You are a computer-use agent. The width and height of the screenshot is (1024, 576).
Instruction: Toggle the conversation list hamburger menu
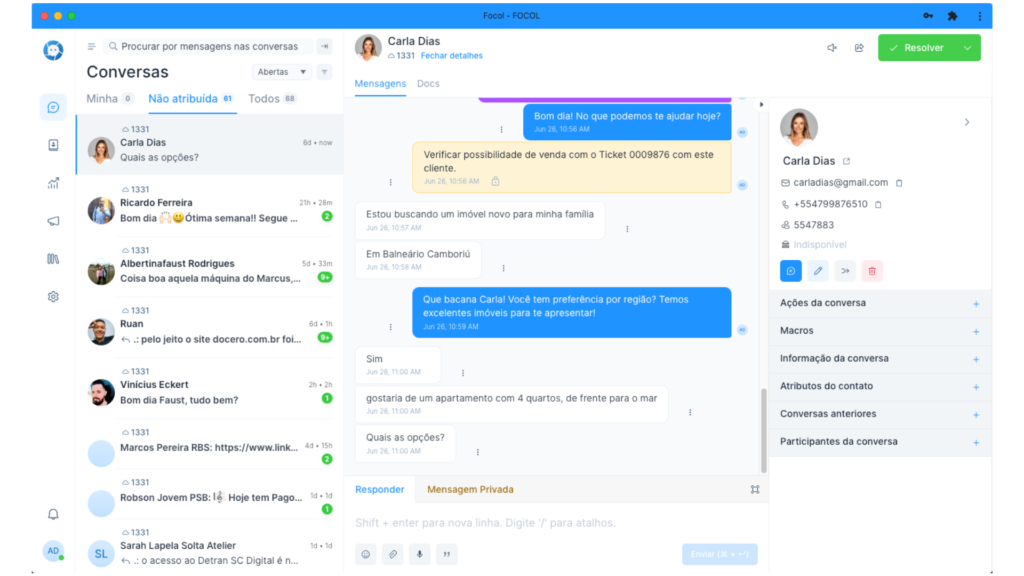point(92,47)
